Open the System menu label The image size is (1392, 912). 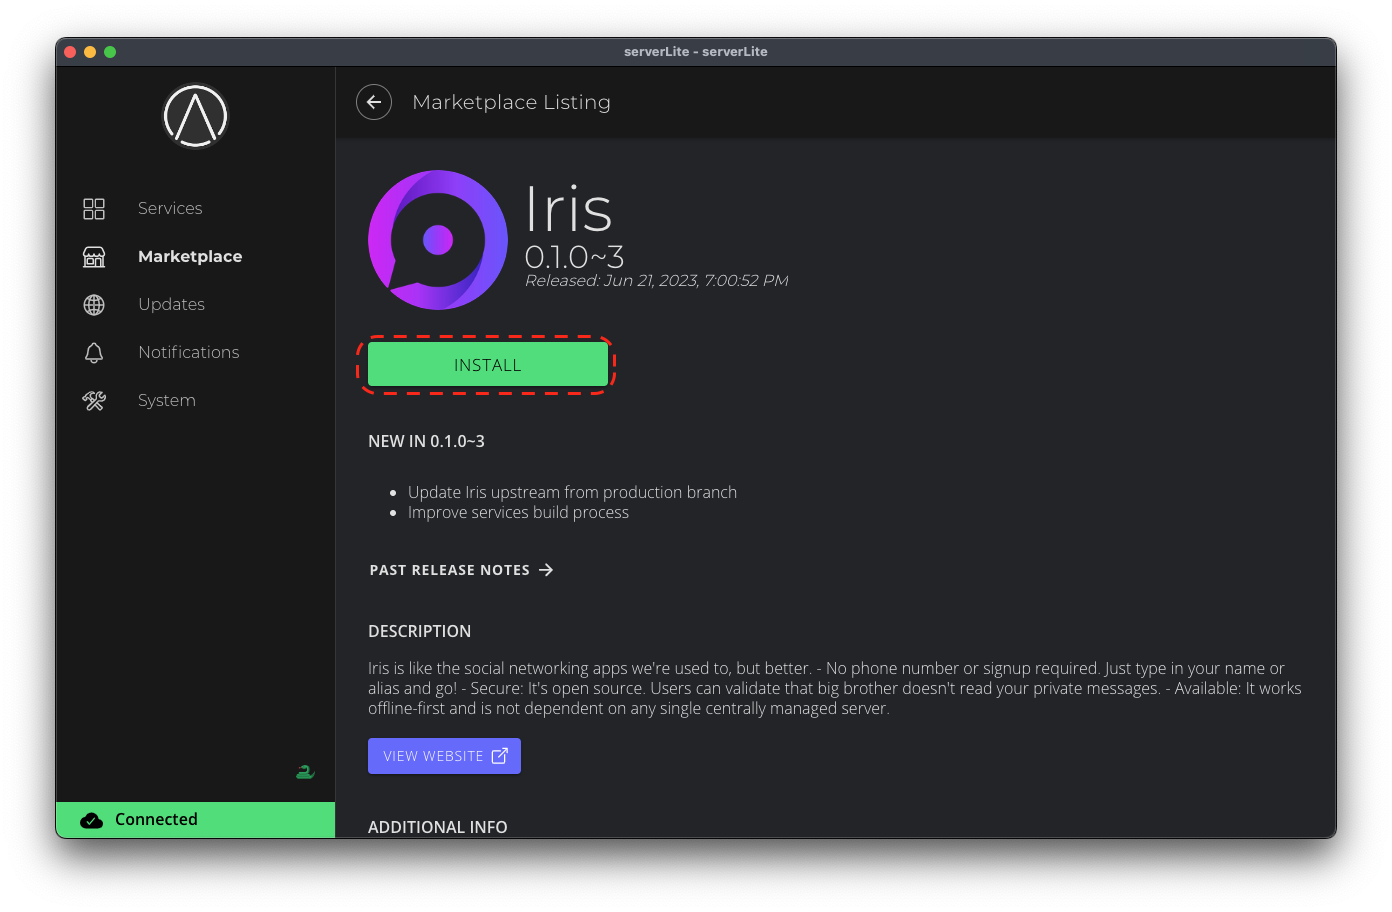tap(166, 401)
